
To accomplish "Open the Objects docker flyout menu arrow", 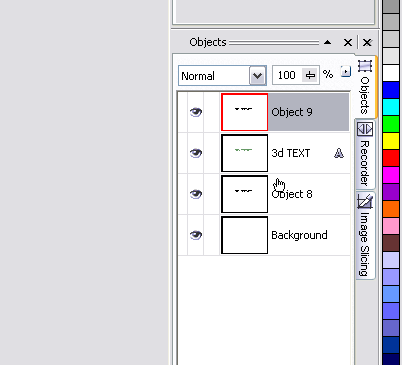I will pos(346,71).
